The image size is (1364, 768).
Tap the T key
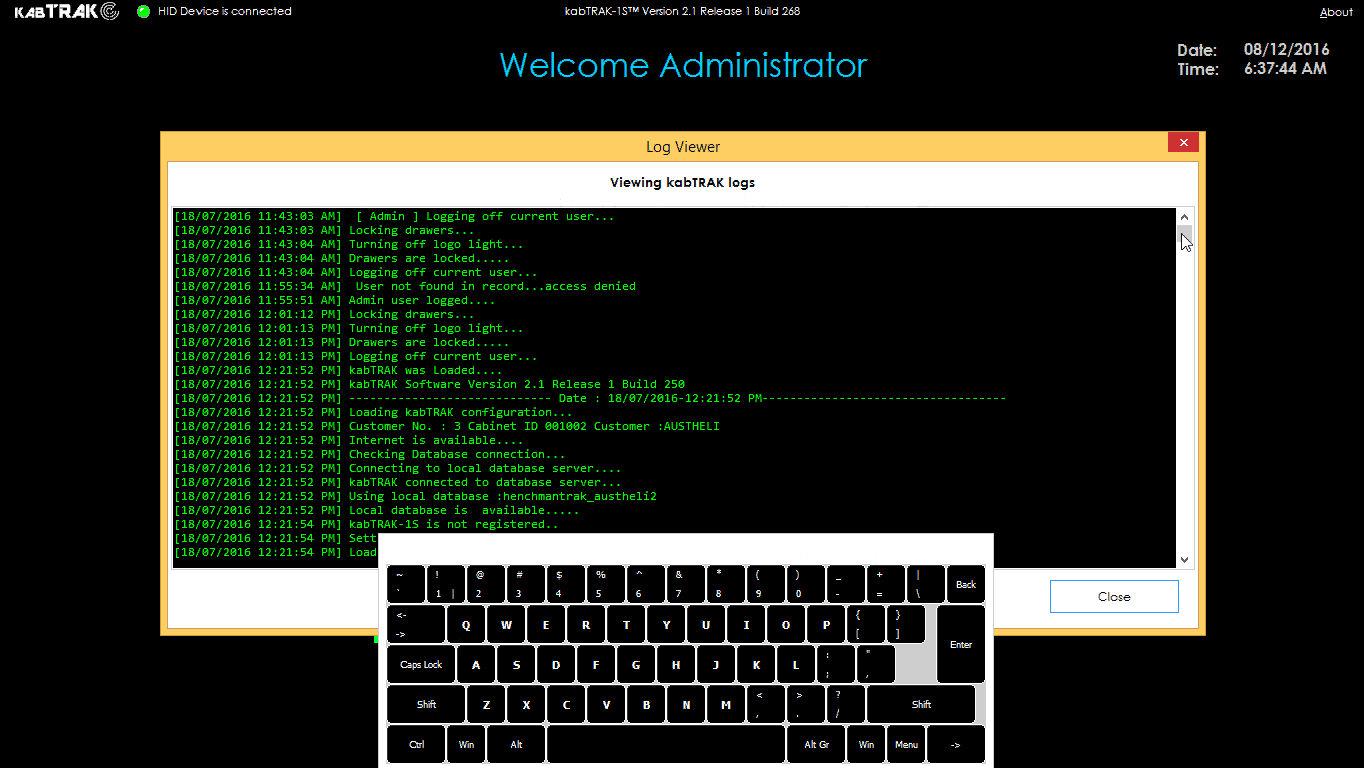coord(626,624)
